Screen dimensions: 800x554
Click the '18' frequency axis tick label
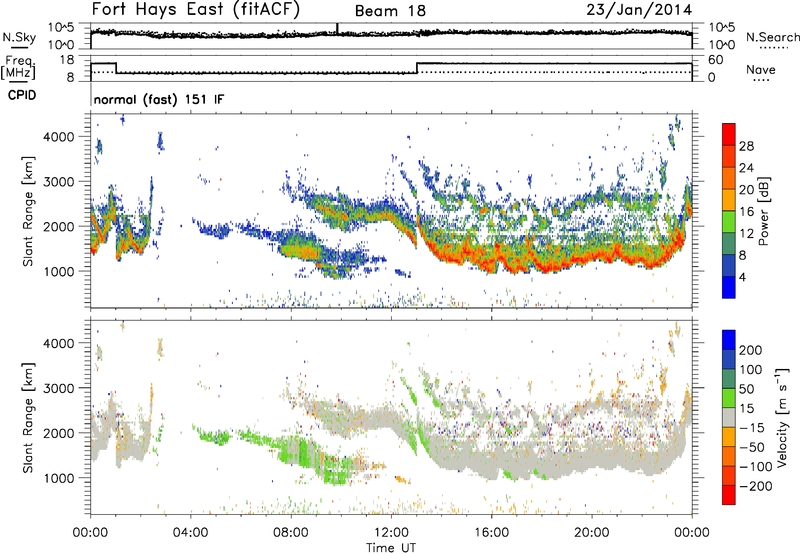click(x=67, y=60)
